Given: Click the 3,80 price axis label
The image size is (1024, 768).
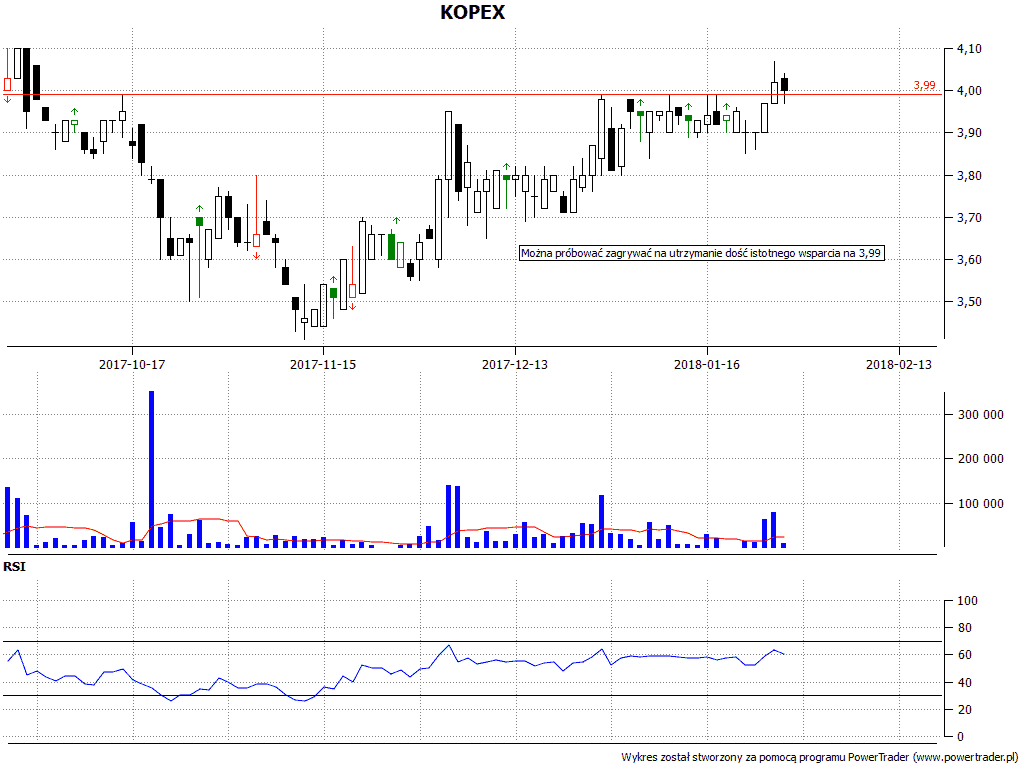Looking at the screenshot, I should [969, 176].
